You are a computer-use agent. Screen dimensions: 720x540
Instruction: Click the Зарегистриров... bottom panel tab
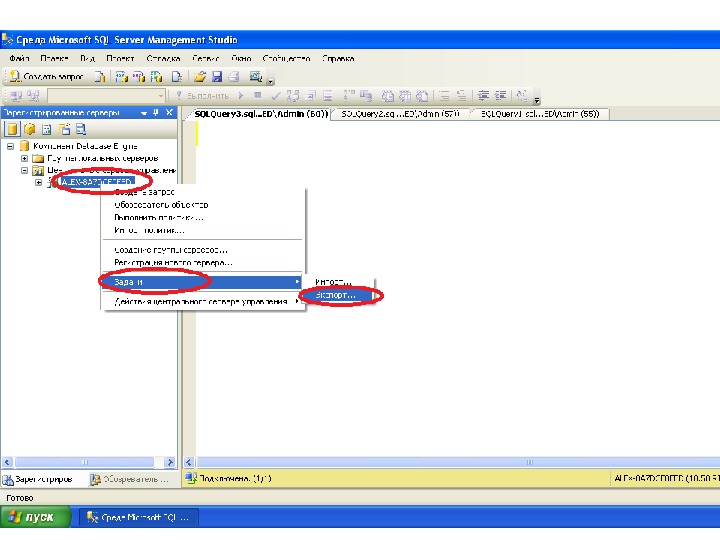pos(39,479)
